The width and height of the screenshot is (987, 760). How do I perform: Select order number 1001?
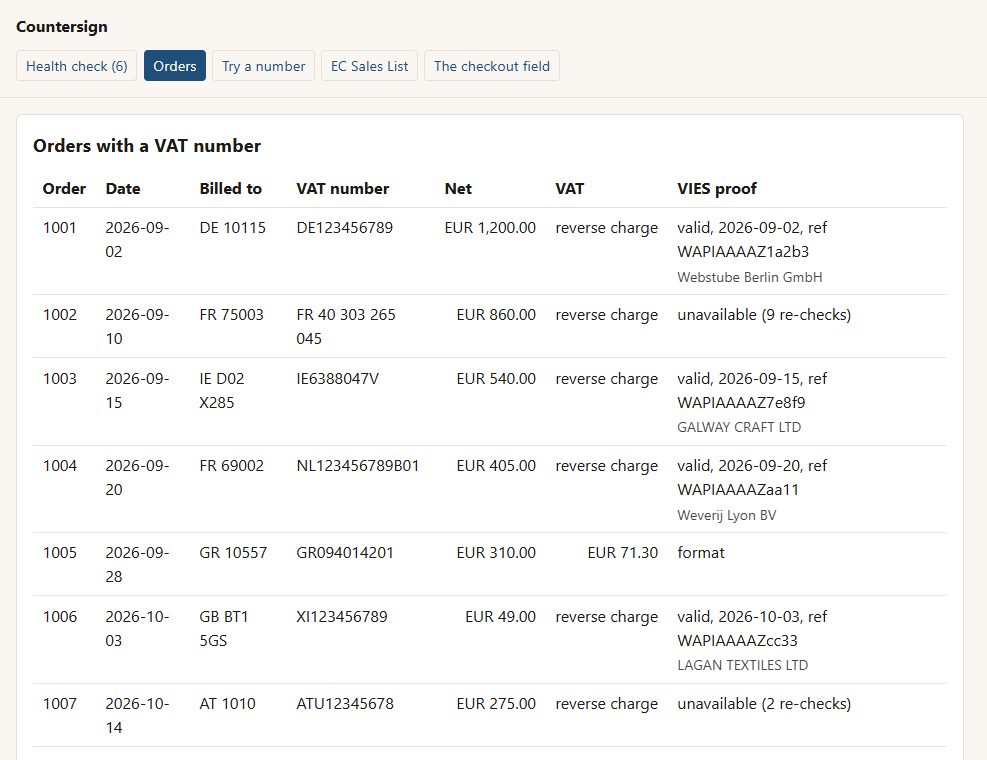[60, 227]
